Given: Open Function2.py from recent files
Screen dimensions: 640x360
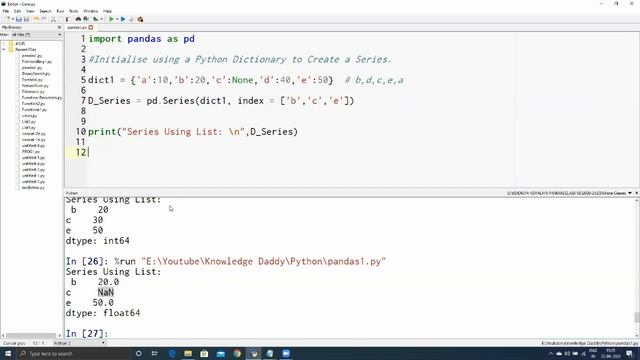Looking at the screenshot, I should 33,104.
